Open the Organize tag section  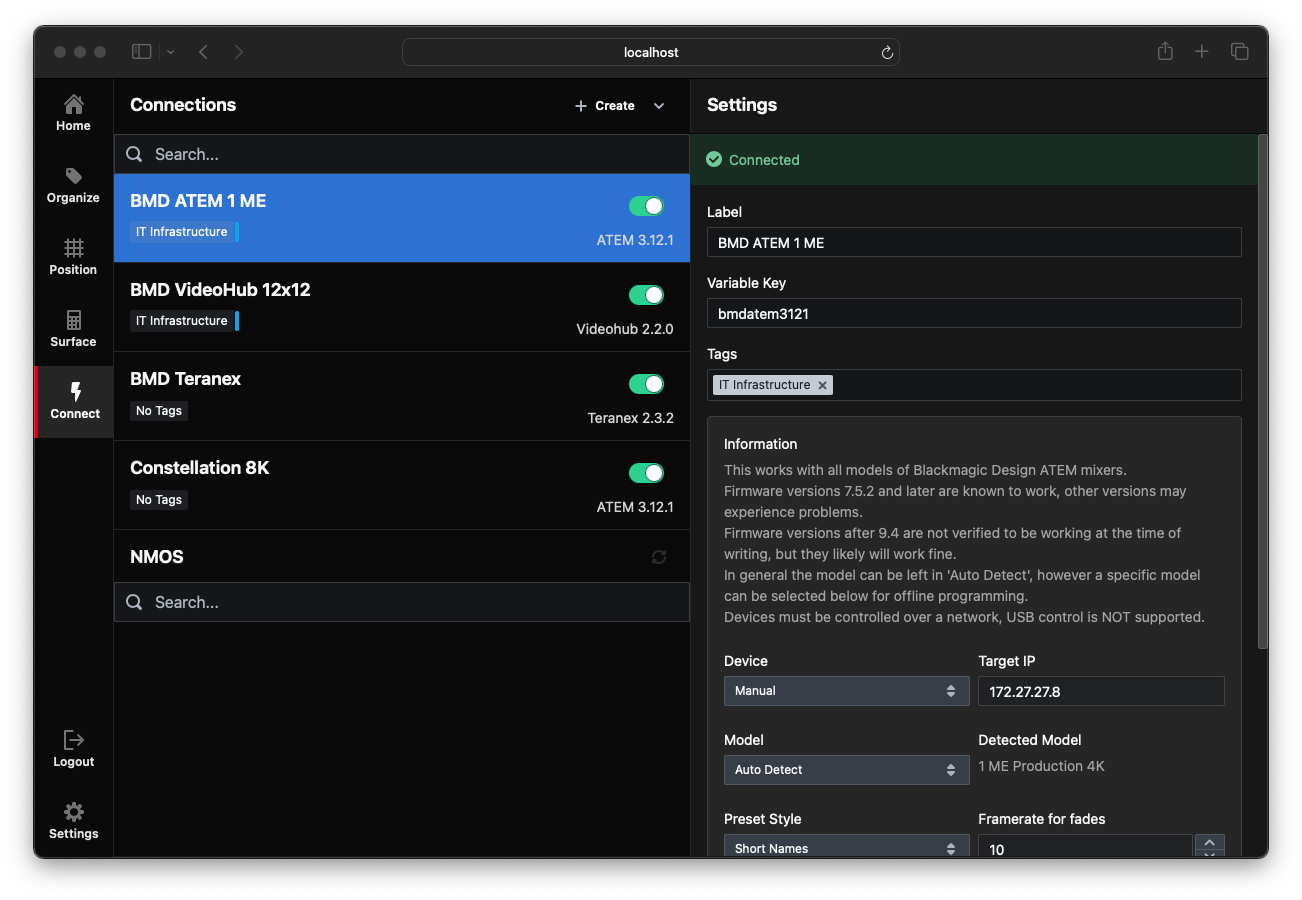[73, 185]
